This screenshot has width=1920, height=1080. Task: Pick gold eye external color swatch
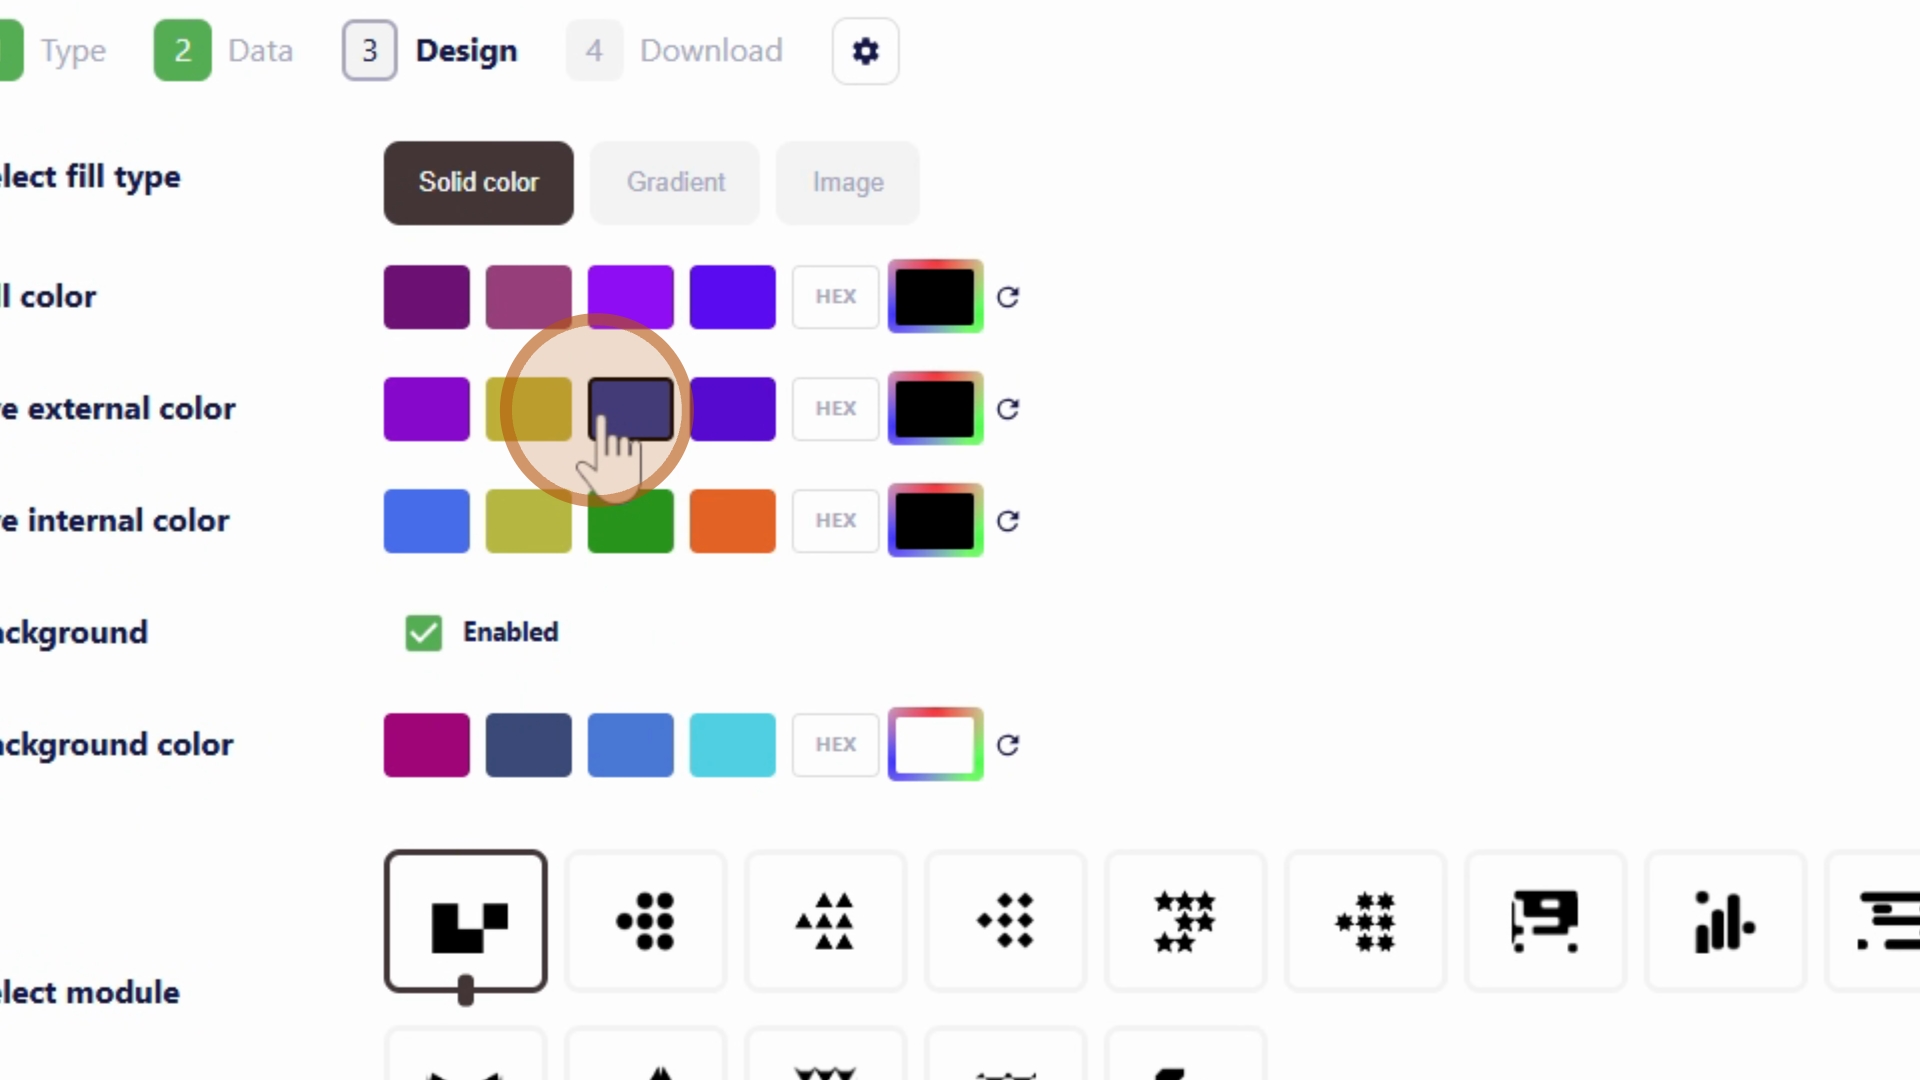click(x=529, y=409)
